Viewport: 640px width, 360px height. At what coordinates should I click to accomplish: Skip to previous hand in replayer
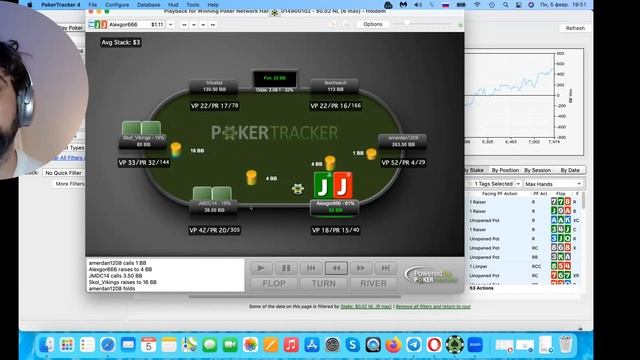311,268
